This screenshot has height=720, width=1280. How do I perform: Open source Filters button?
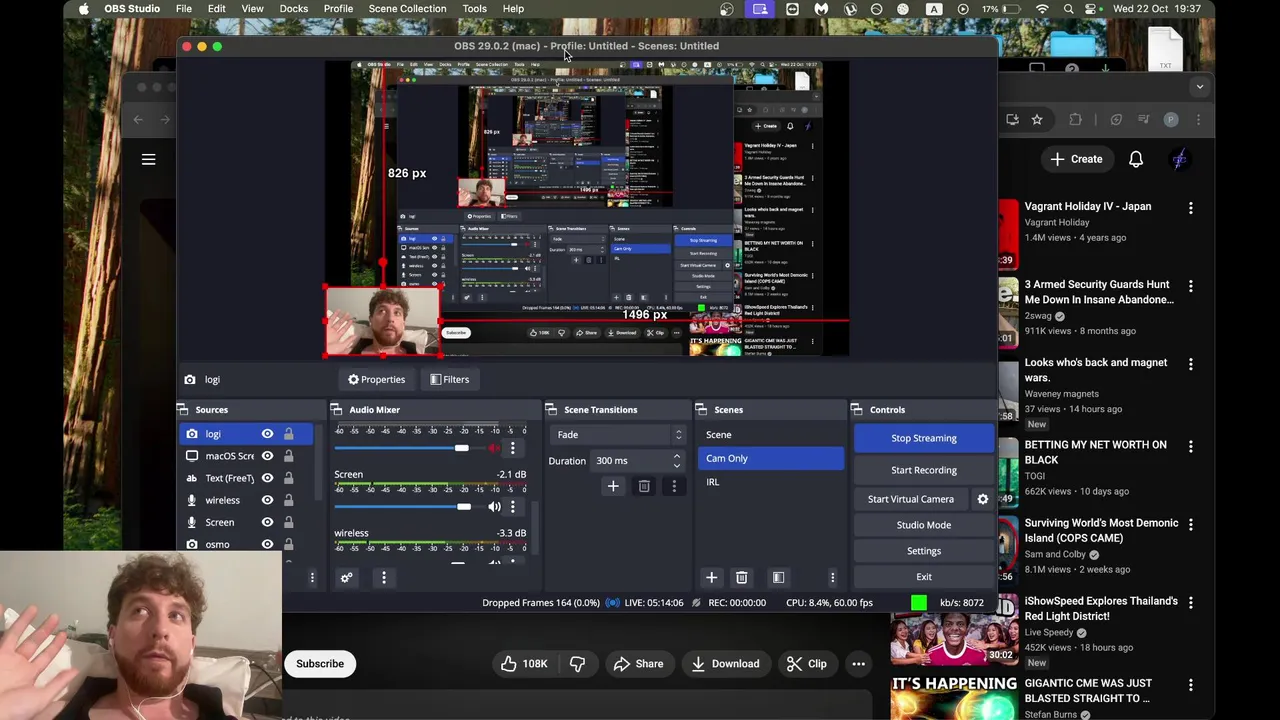click(x=449, y=380)
